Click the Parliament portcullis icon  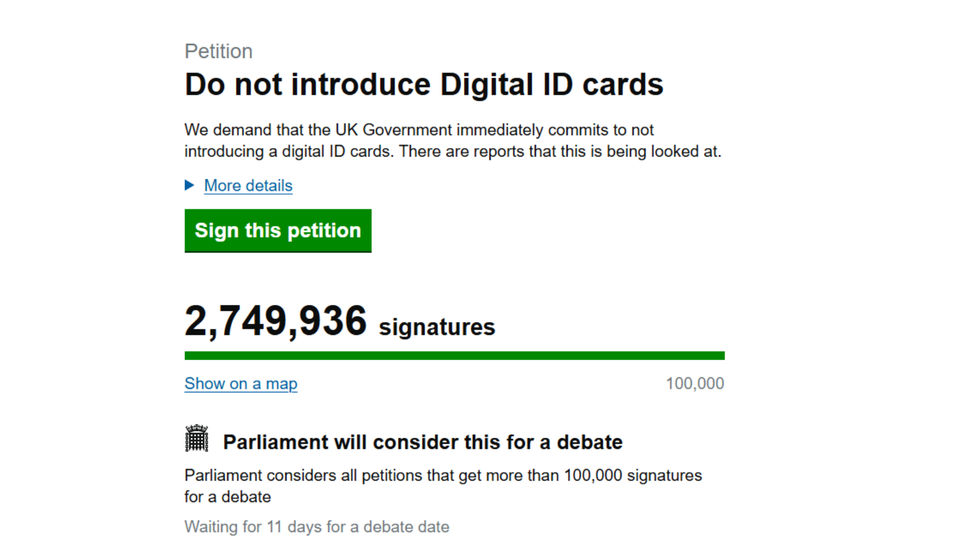(197, 439)
